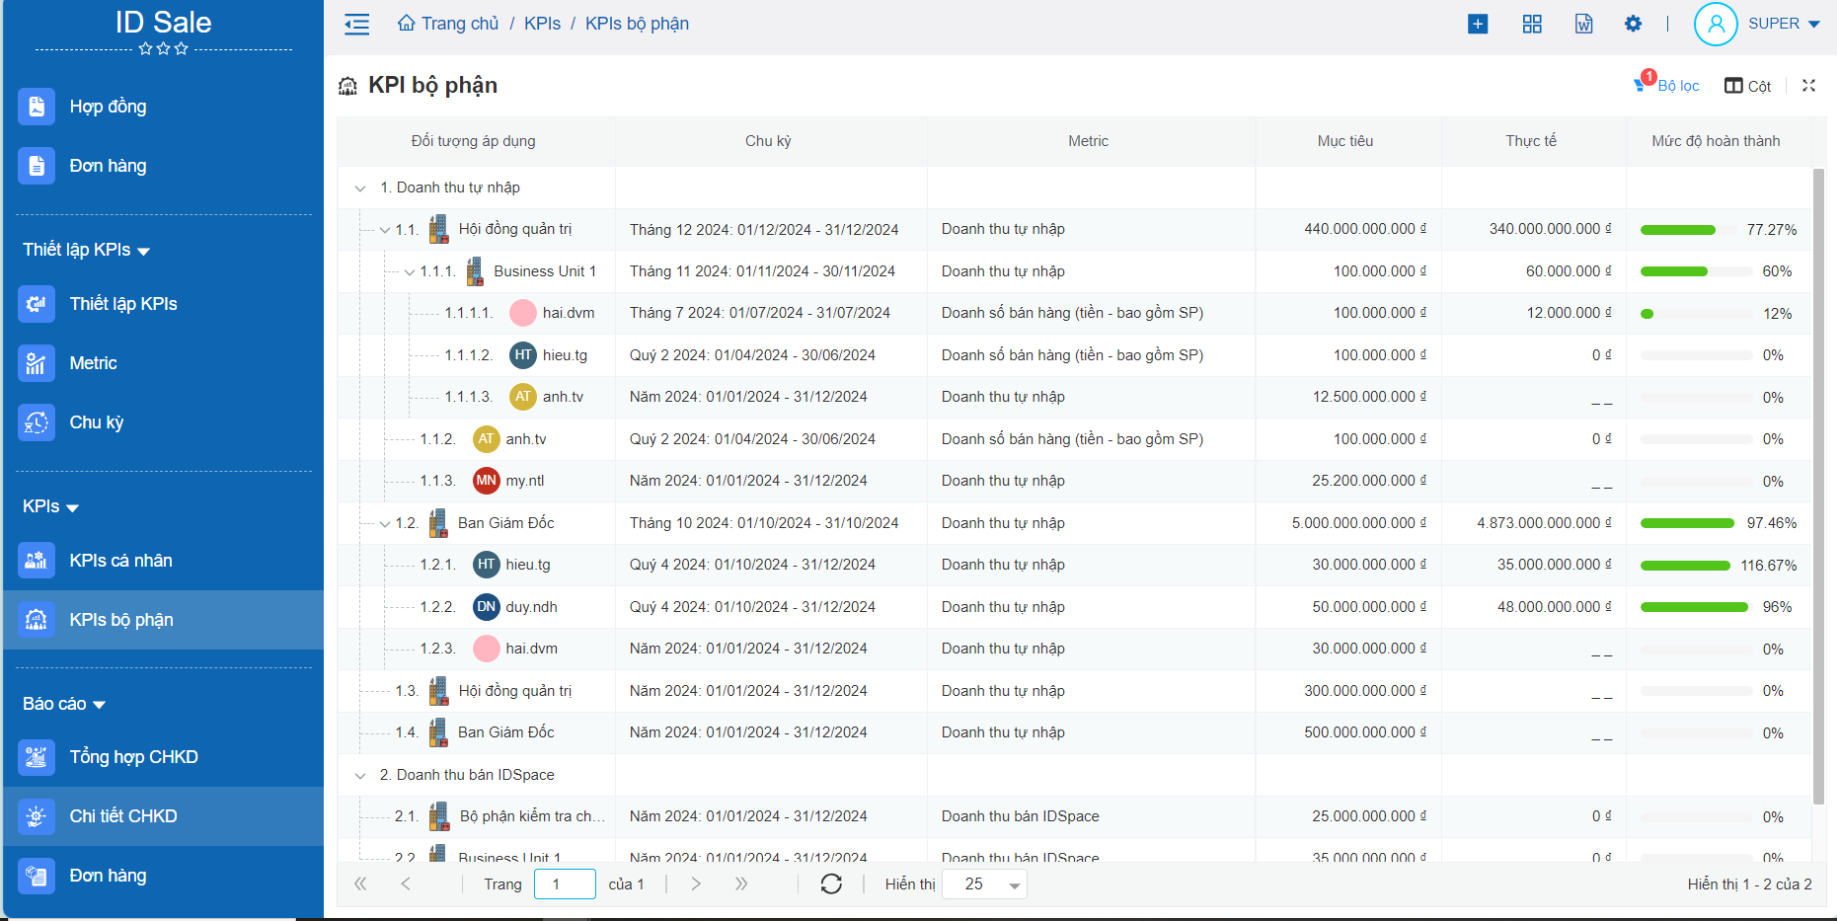Image resolution: width=1837 pixels, height=921 pixels.
Task: Open the SUPER user dropdown
Action: [x=1784, y=24]
